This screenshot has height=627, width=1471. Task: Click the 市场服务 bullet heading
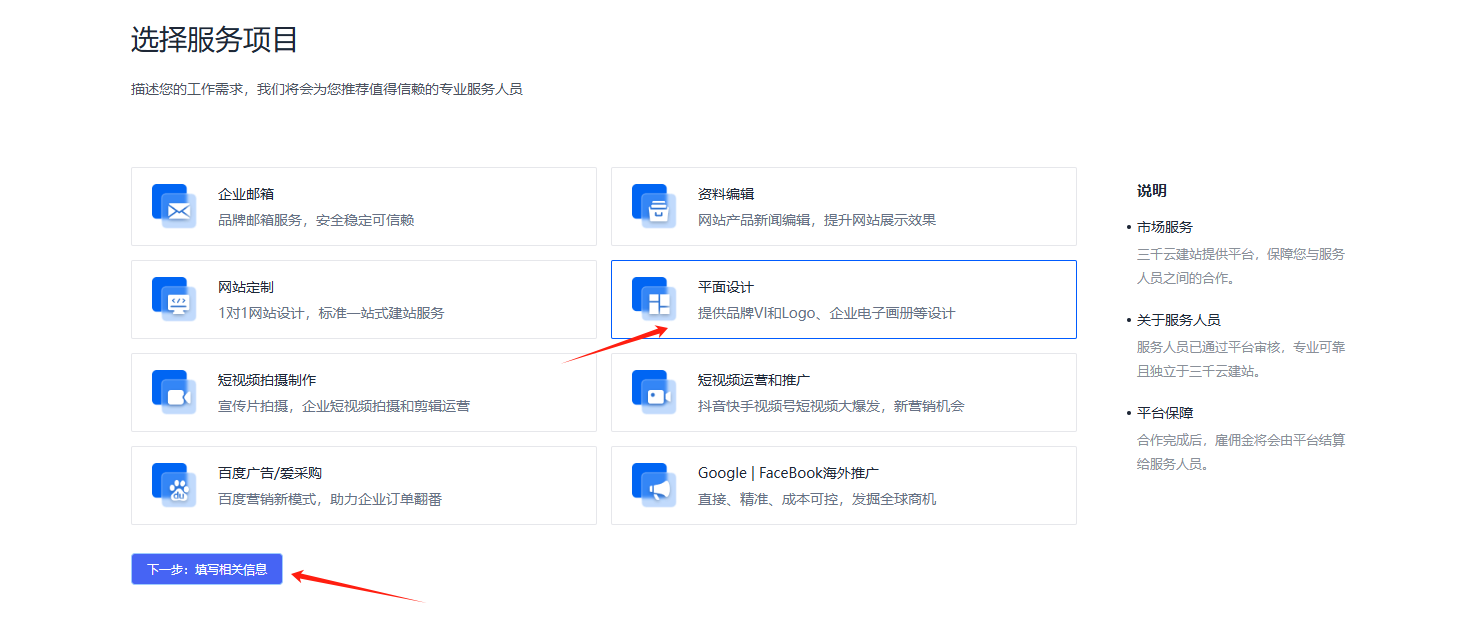(1165, 227)
